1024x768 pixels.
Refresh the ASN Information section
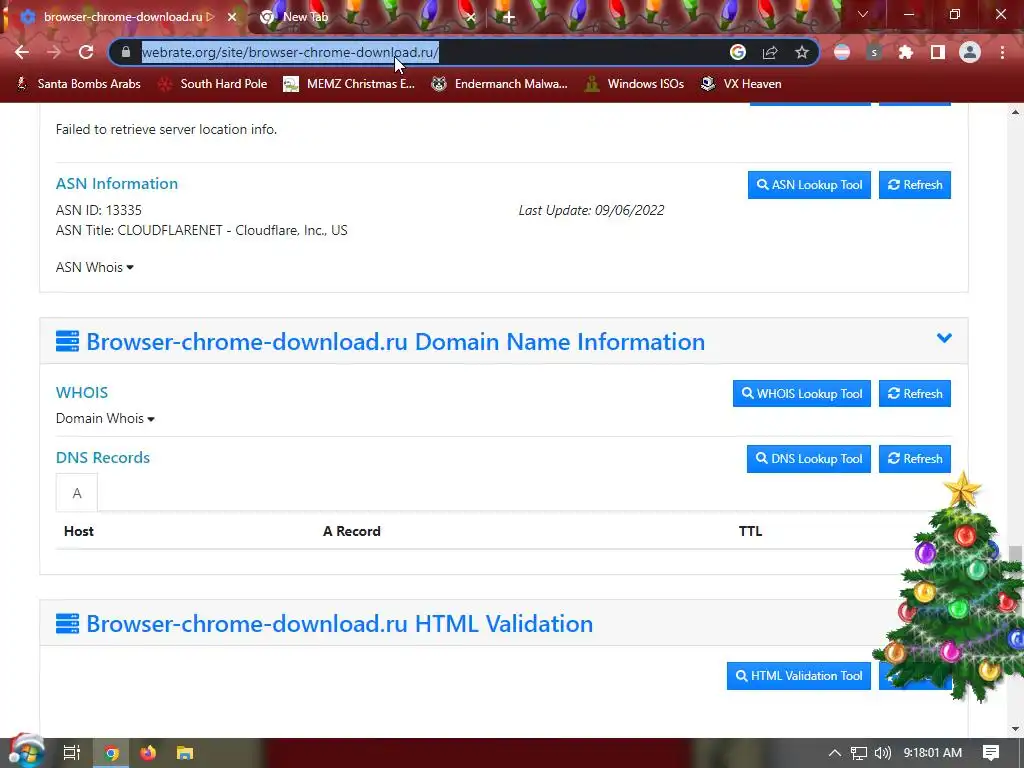pos(914,185)
